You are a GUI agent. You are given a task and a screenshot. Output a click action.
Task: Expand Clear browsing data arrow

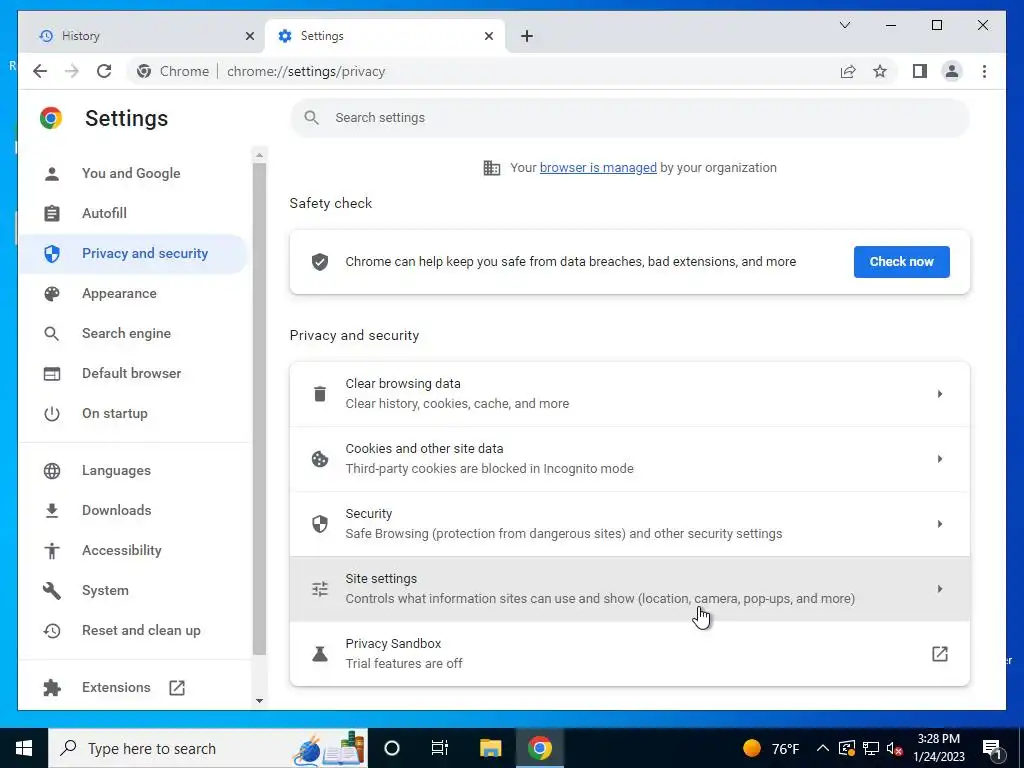[940, 394]
